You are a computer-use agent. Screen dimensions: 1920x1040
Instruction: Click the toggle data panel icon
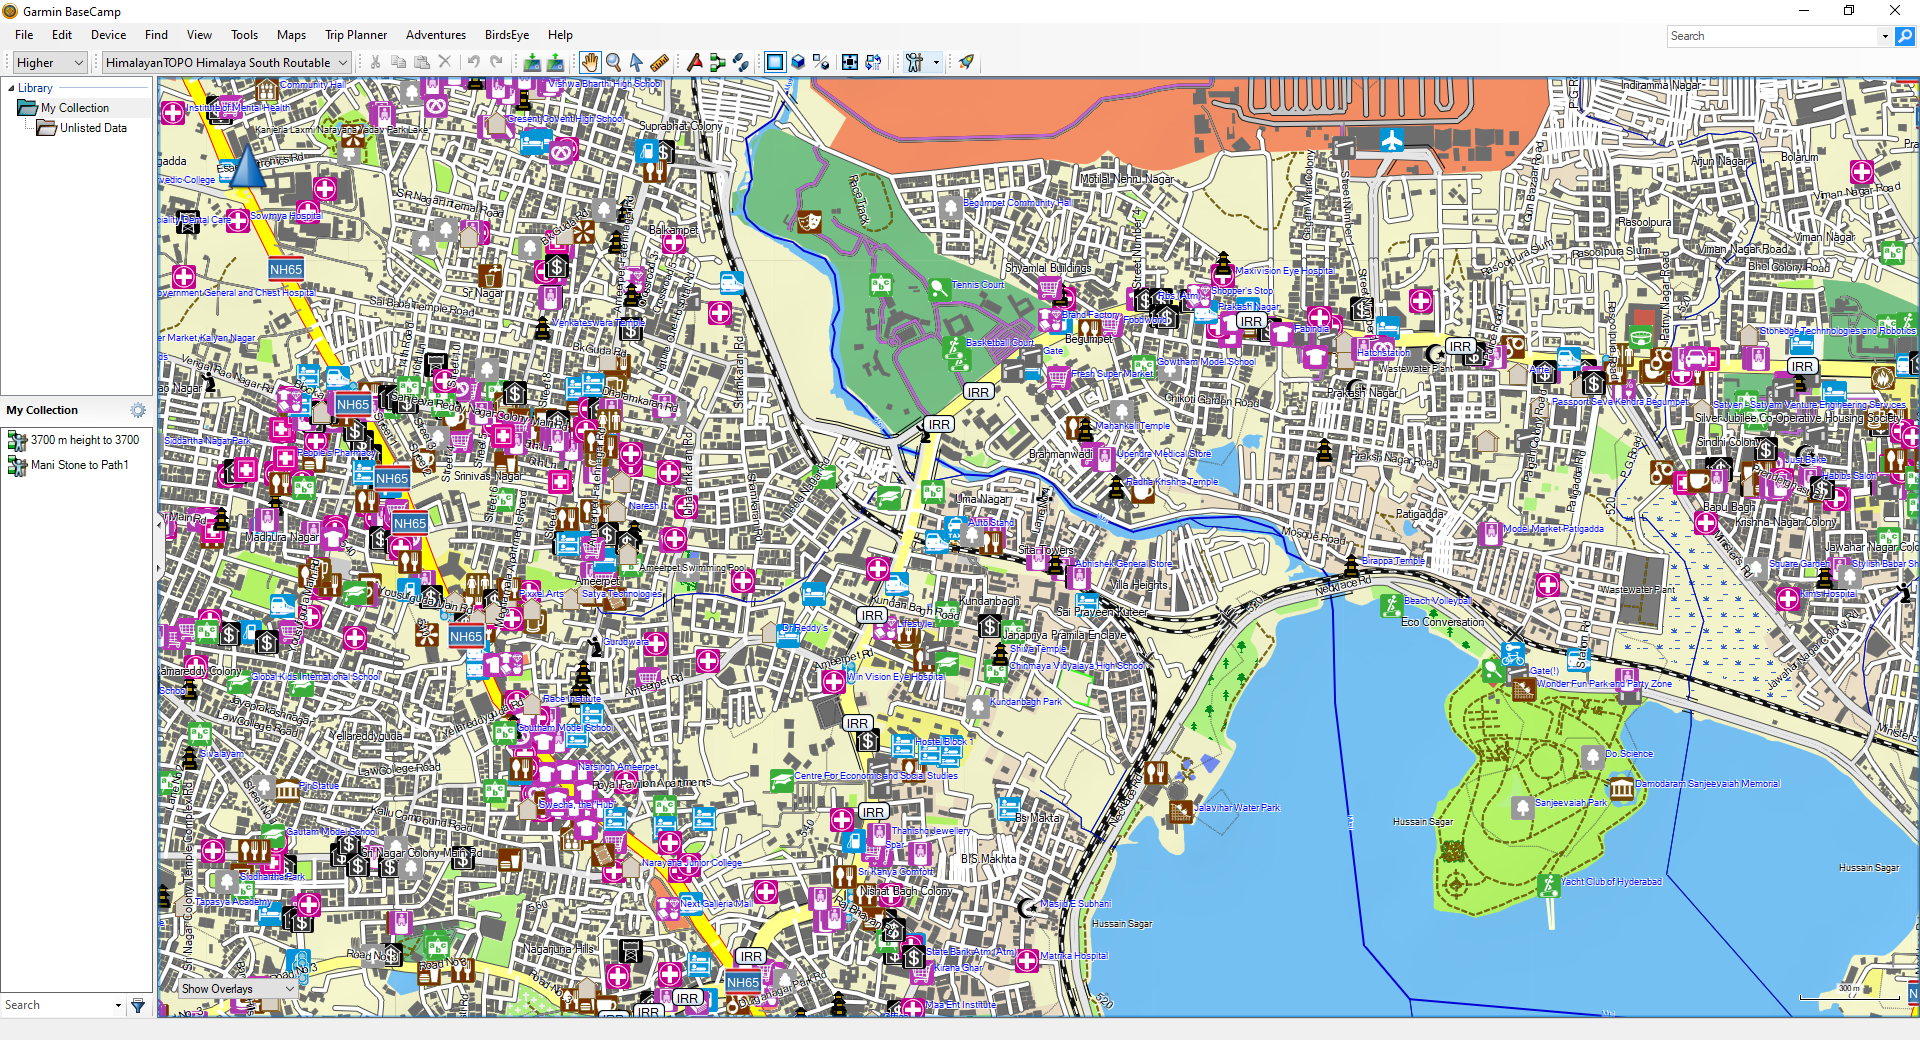tap(873, 62)
